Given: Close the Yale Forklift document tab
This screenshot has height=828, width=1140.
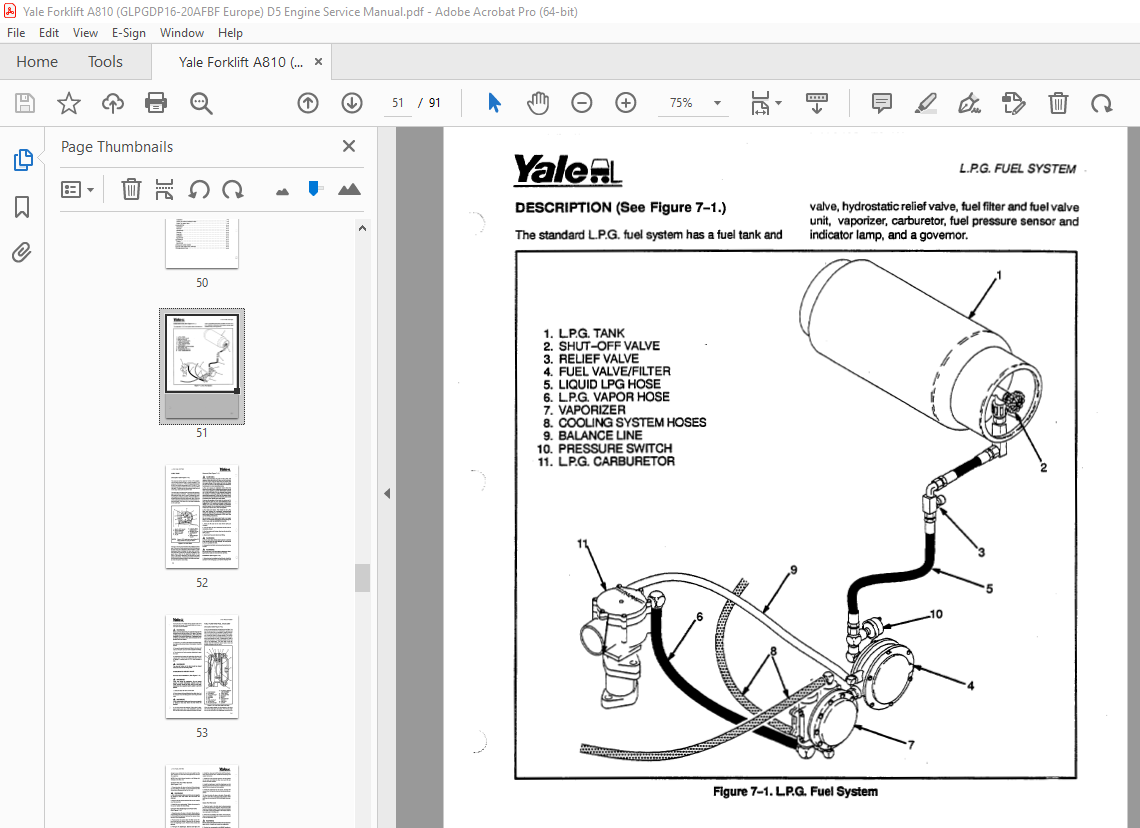Looking at the screenshot, I should (x=318, y=62).
